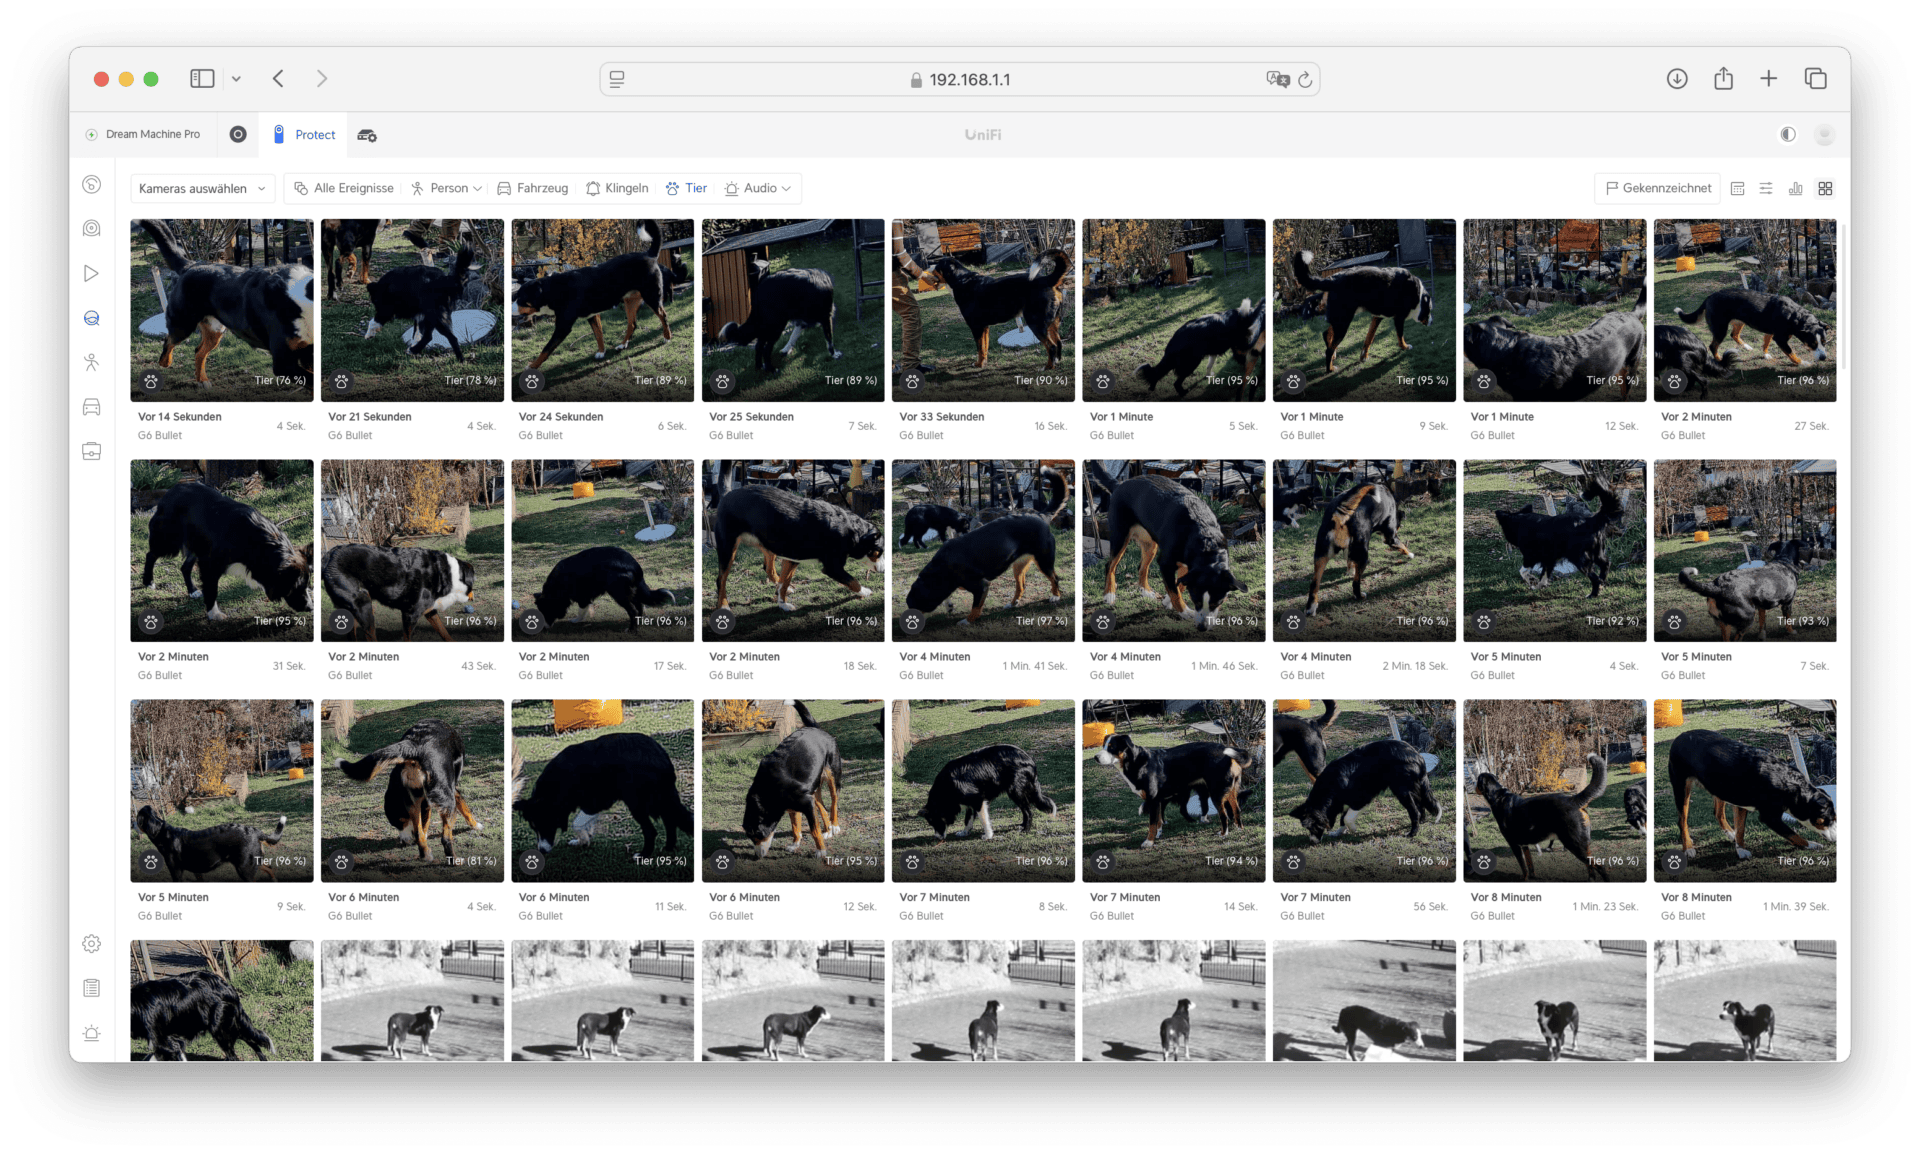Open the Protect tab

(x=304, y=134)
